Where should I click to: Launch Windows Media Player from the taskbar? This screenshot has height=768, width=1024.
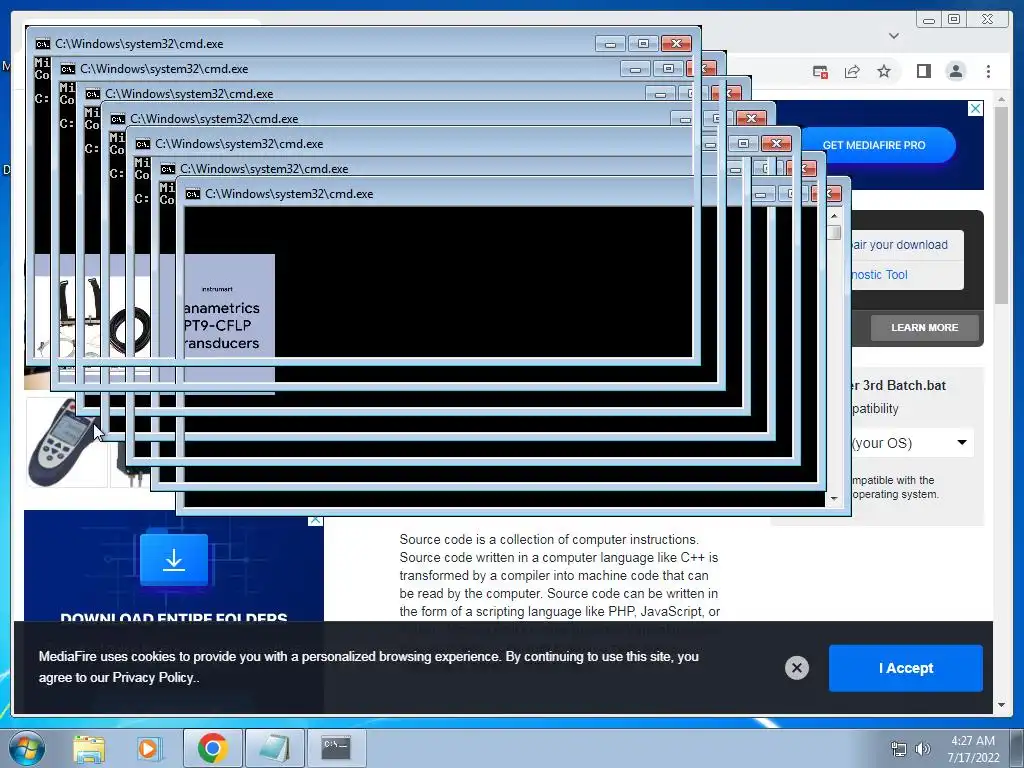[x=149, y=748]
